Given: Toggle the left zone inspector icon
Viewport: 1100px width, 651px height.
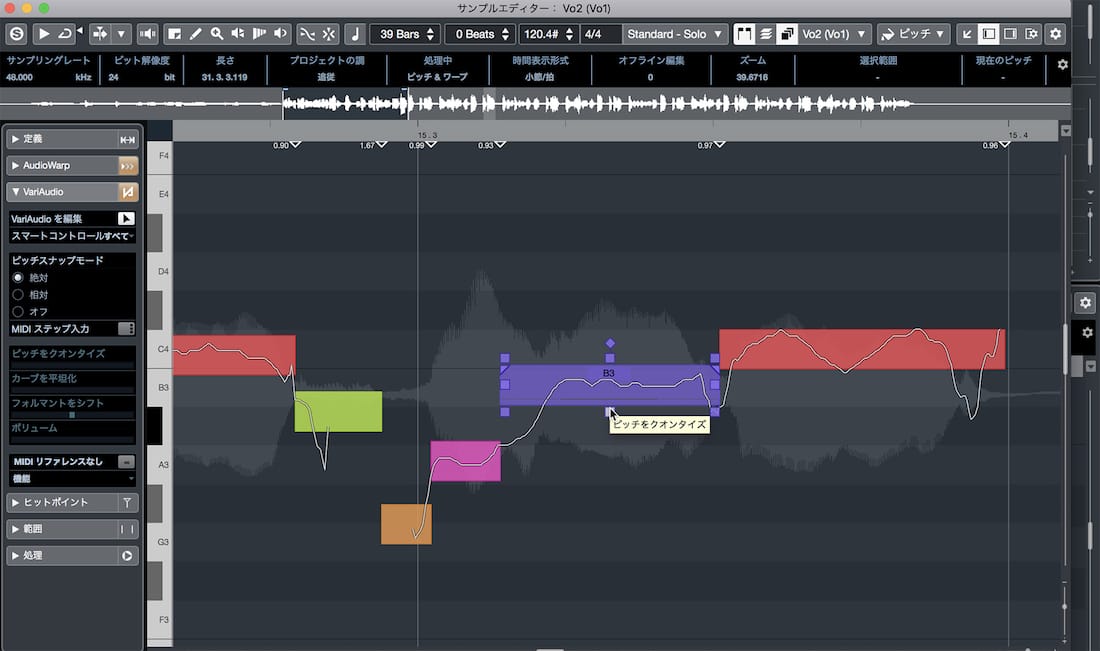Looking at the screenshot, I should (988, 34).
